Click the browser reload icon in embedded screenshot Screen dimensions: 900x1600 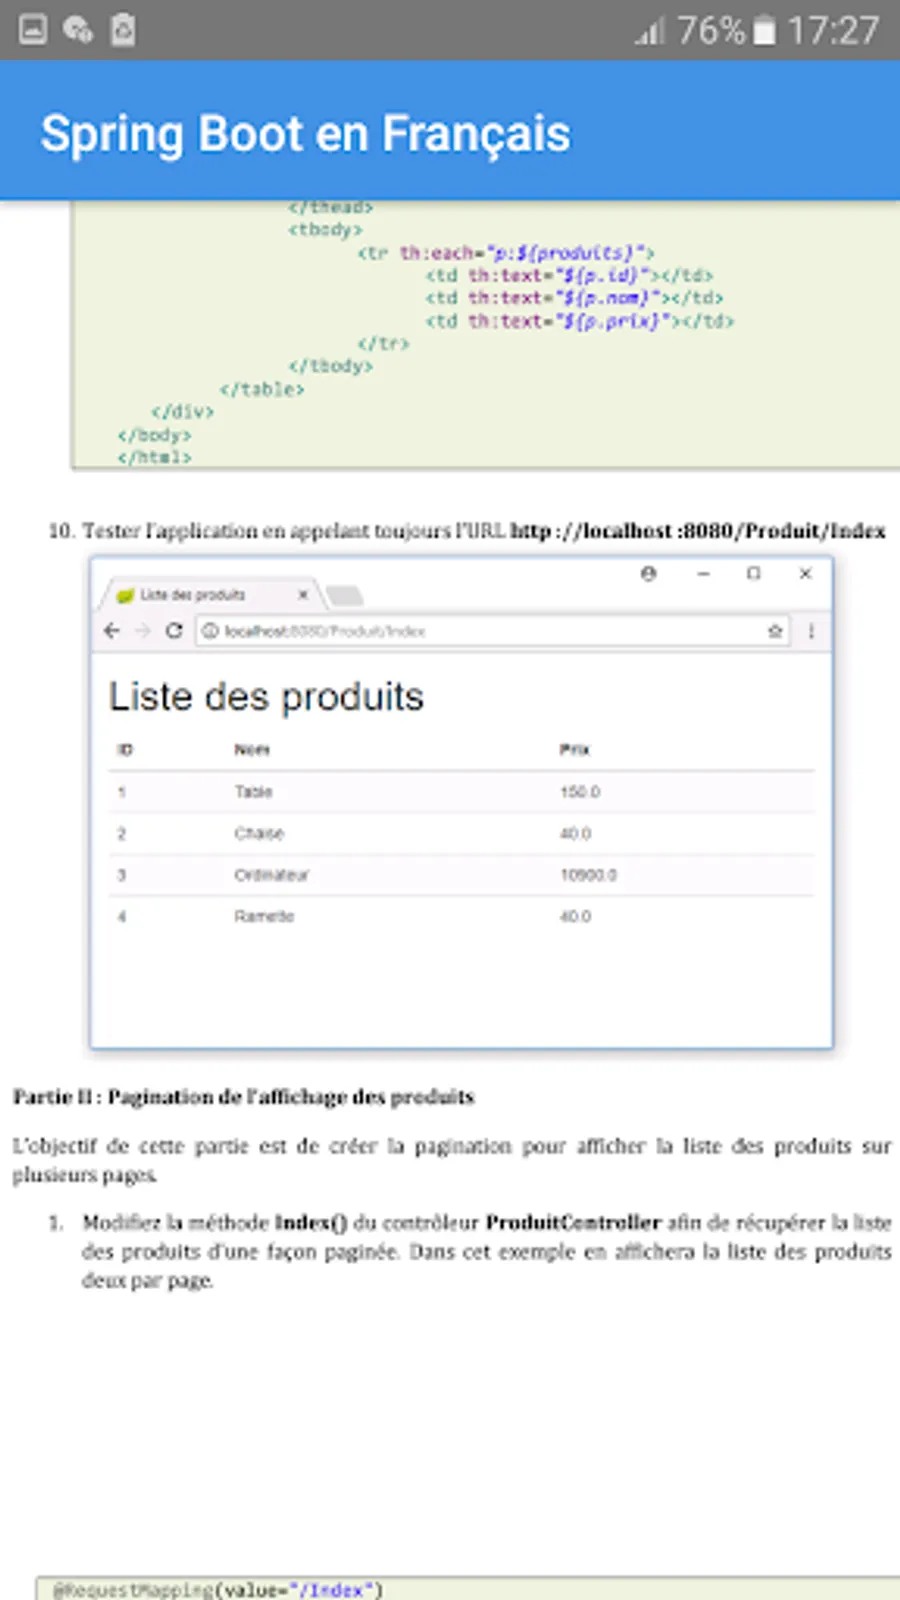174,631
